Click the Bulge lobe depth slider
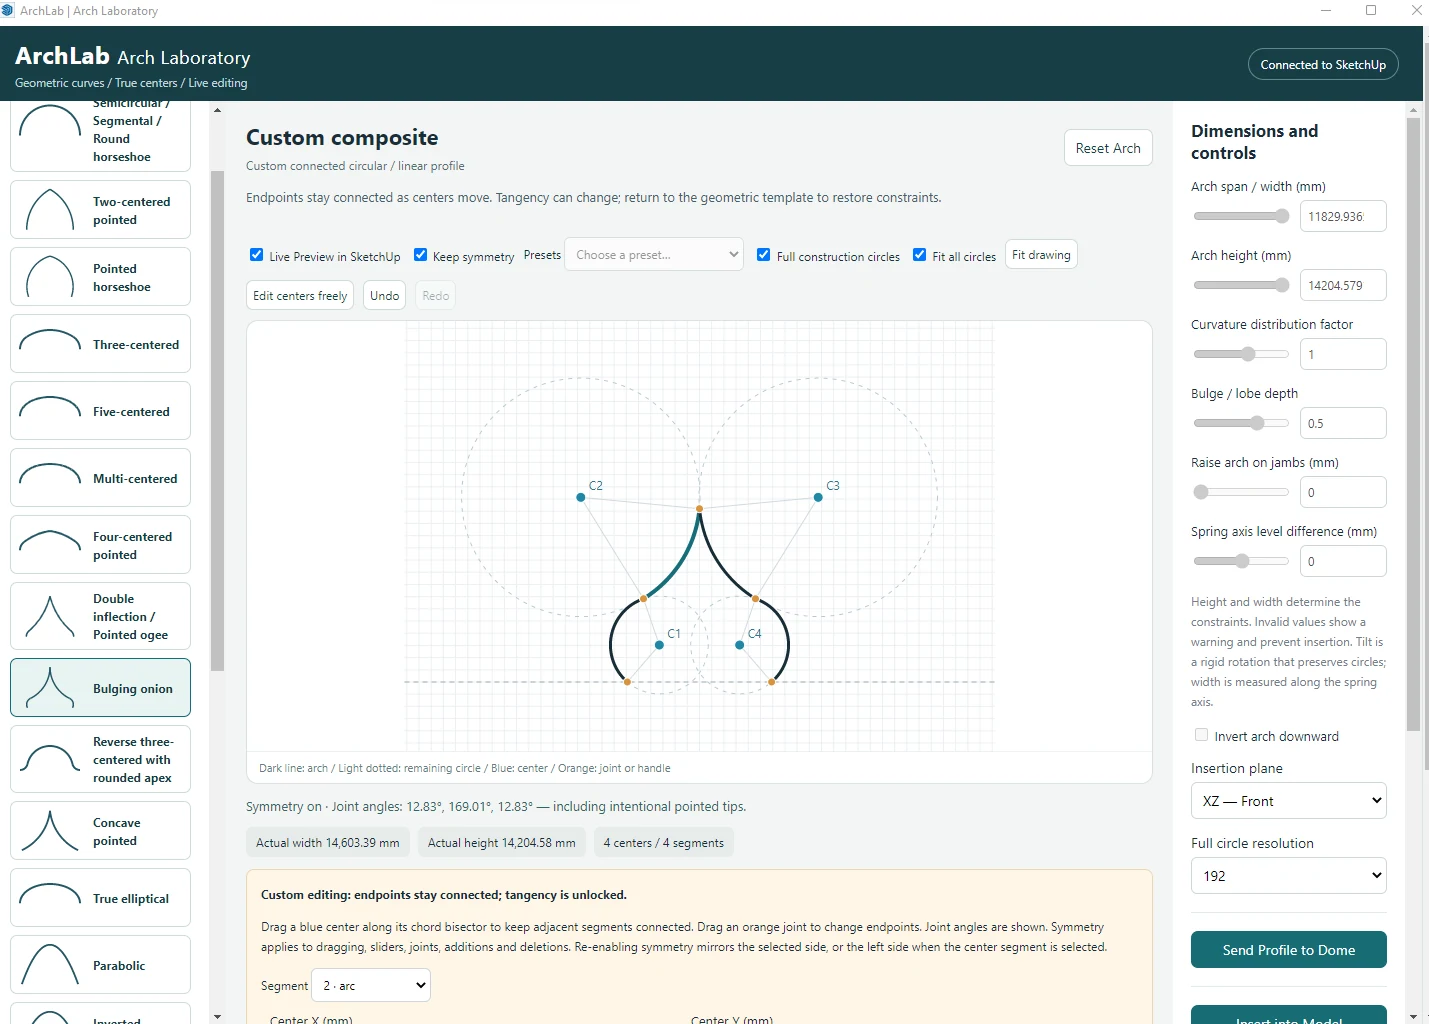Screen dimensions: 1429x1024 tap(1241, 423)
